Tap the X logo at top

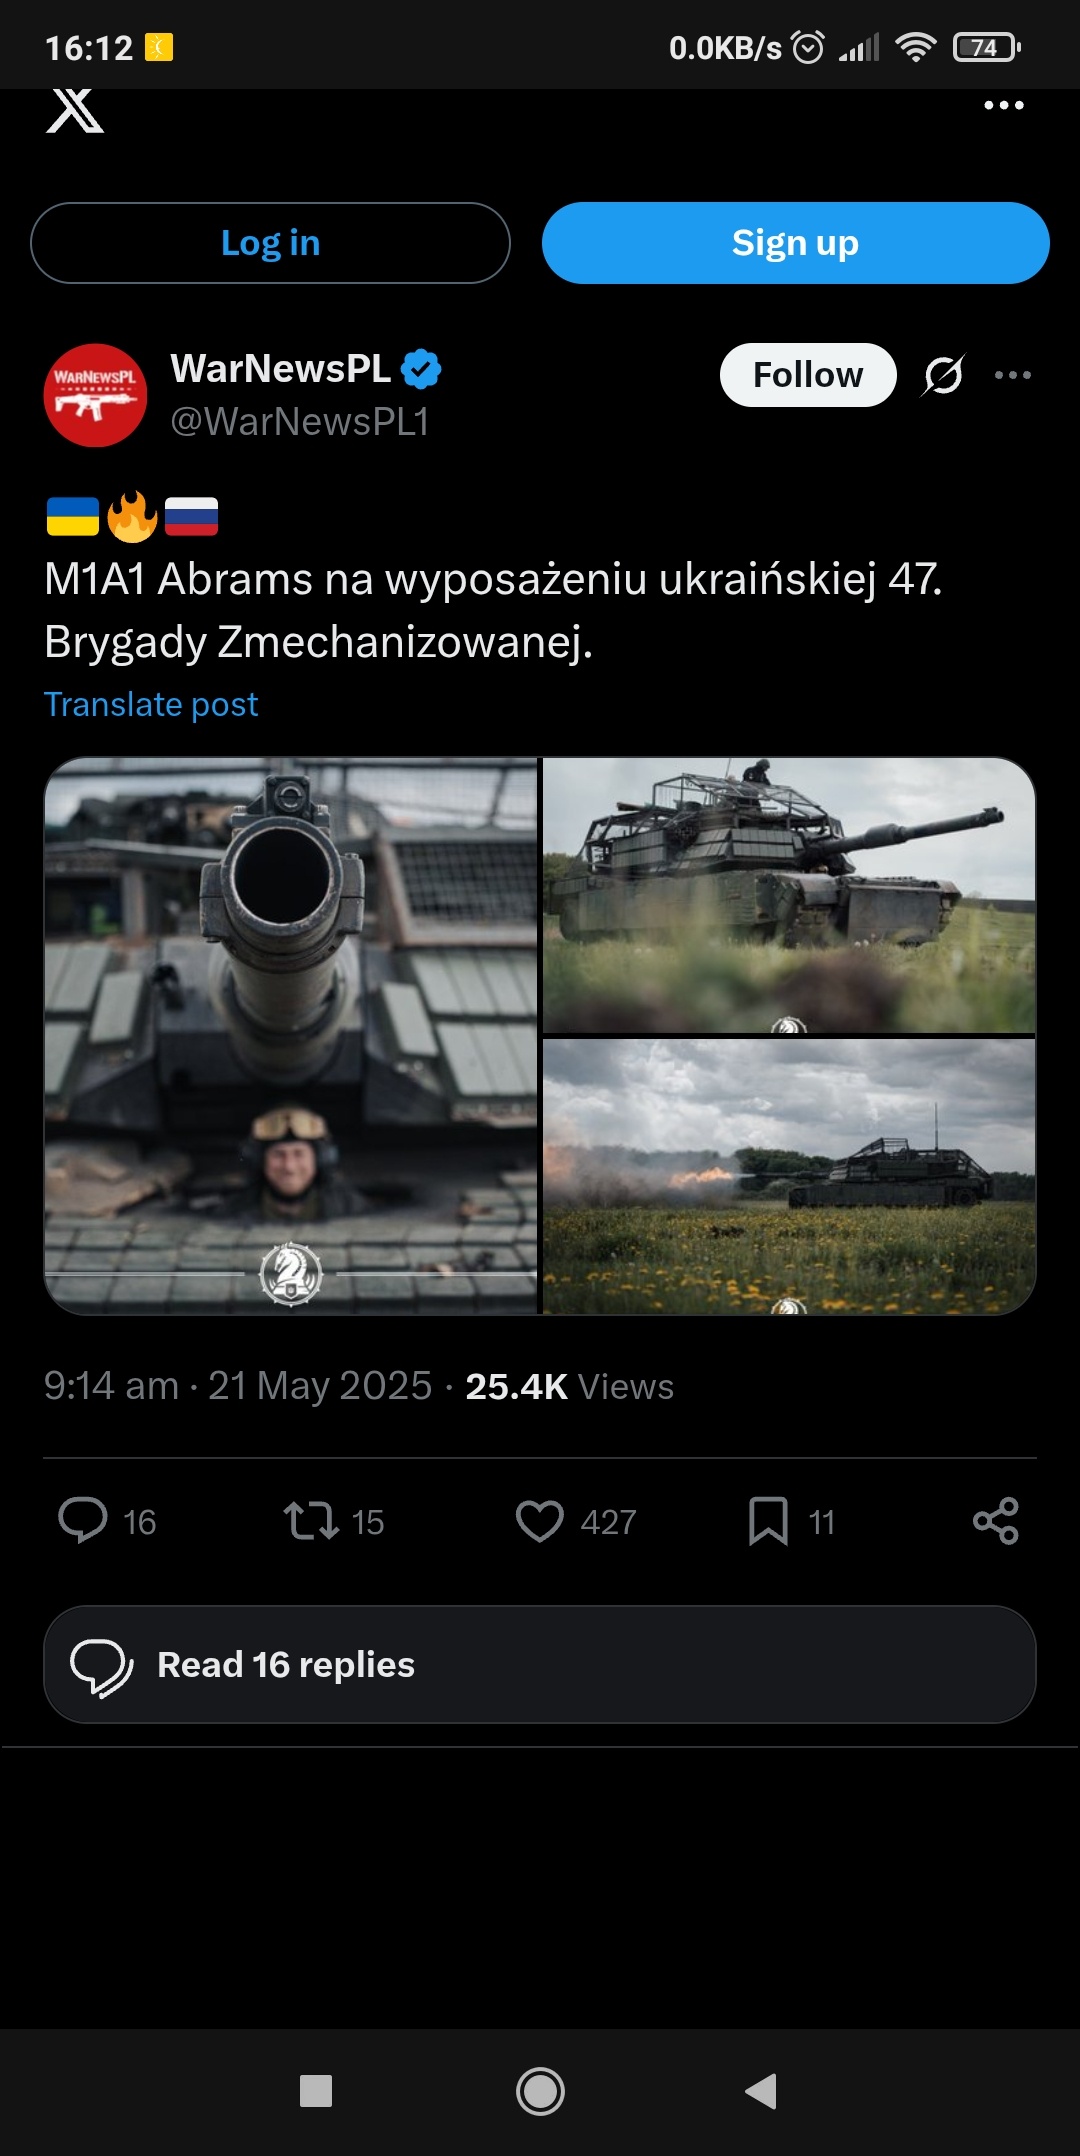75,109
